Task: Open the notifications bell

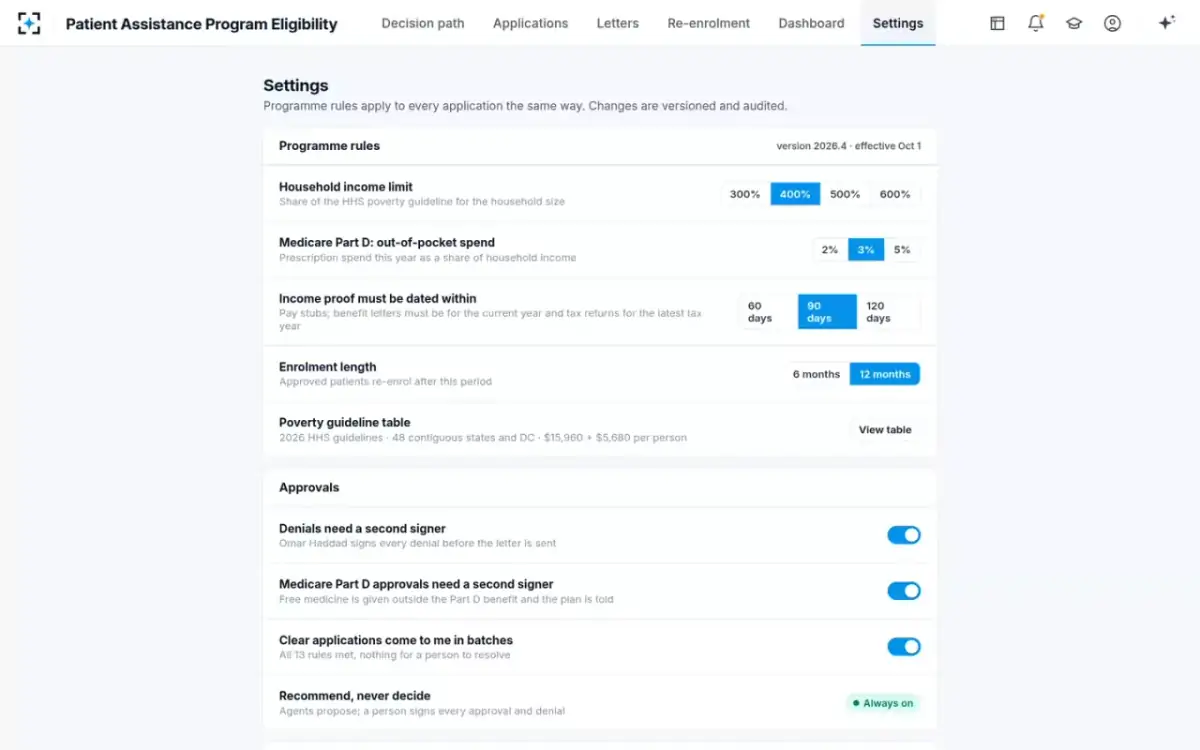Action: (x=1036, y=23)
